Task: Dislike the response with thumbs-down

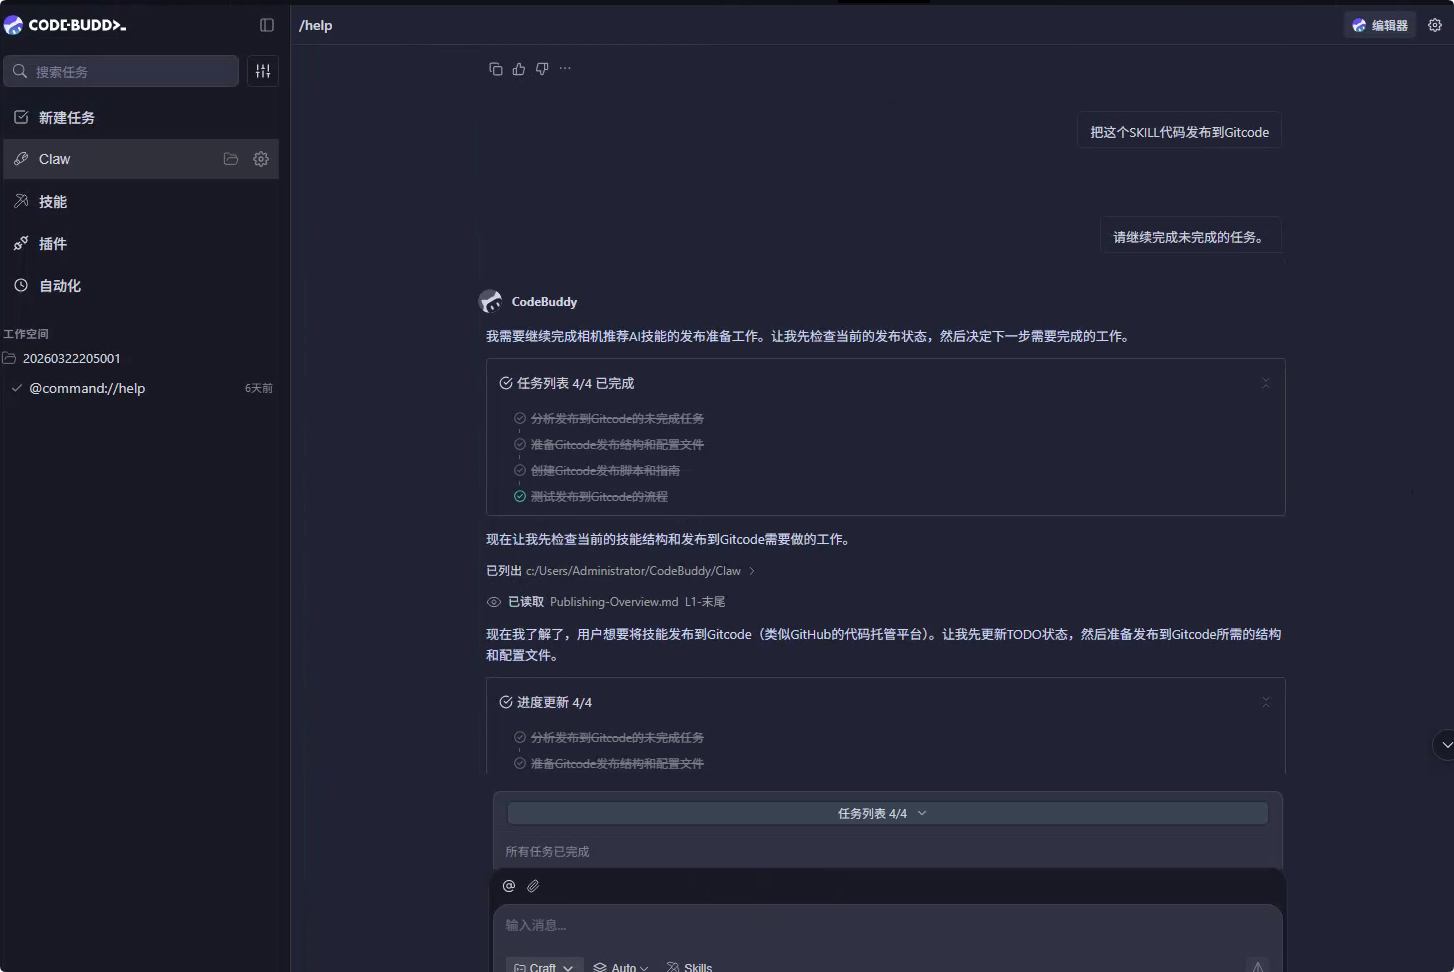Action: click(542, 69)
